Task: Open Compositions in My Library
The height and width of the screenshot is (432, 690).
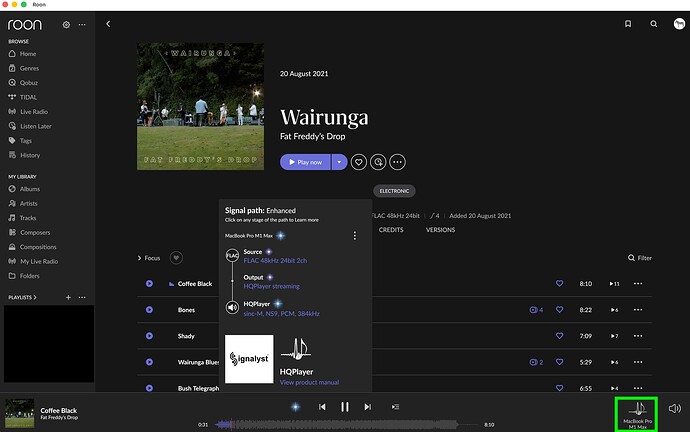Action: pyautogui.click(x=32, y=247)
